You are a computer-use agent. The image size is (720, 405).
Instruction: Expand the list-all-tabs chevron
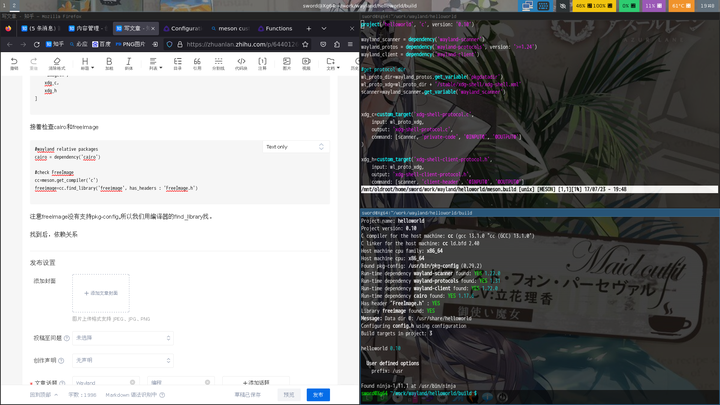(324, 28)
